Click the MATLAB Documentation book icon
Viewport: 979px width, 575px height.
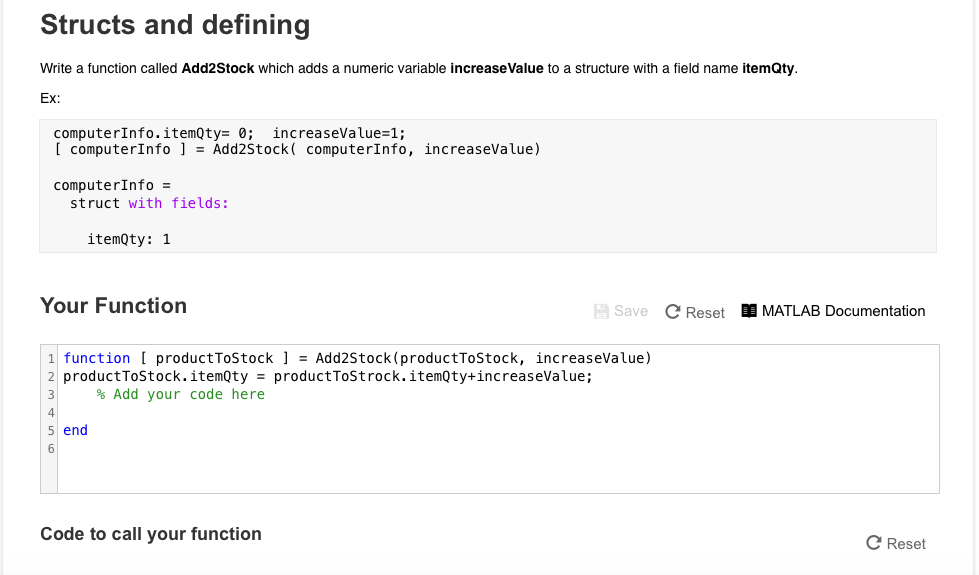(749, 311)
